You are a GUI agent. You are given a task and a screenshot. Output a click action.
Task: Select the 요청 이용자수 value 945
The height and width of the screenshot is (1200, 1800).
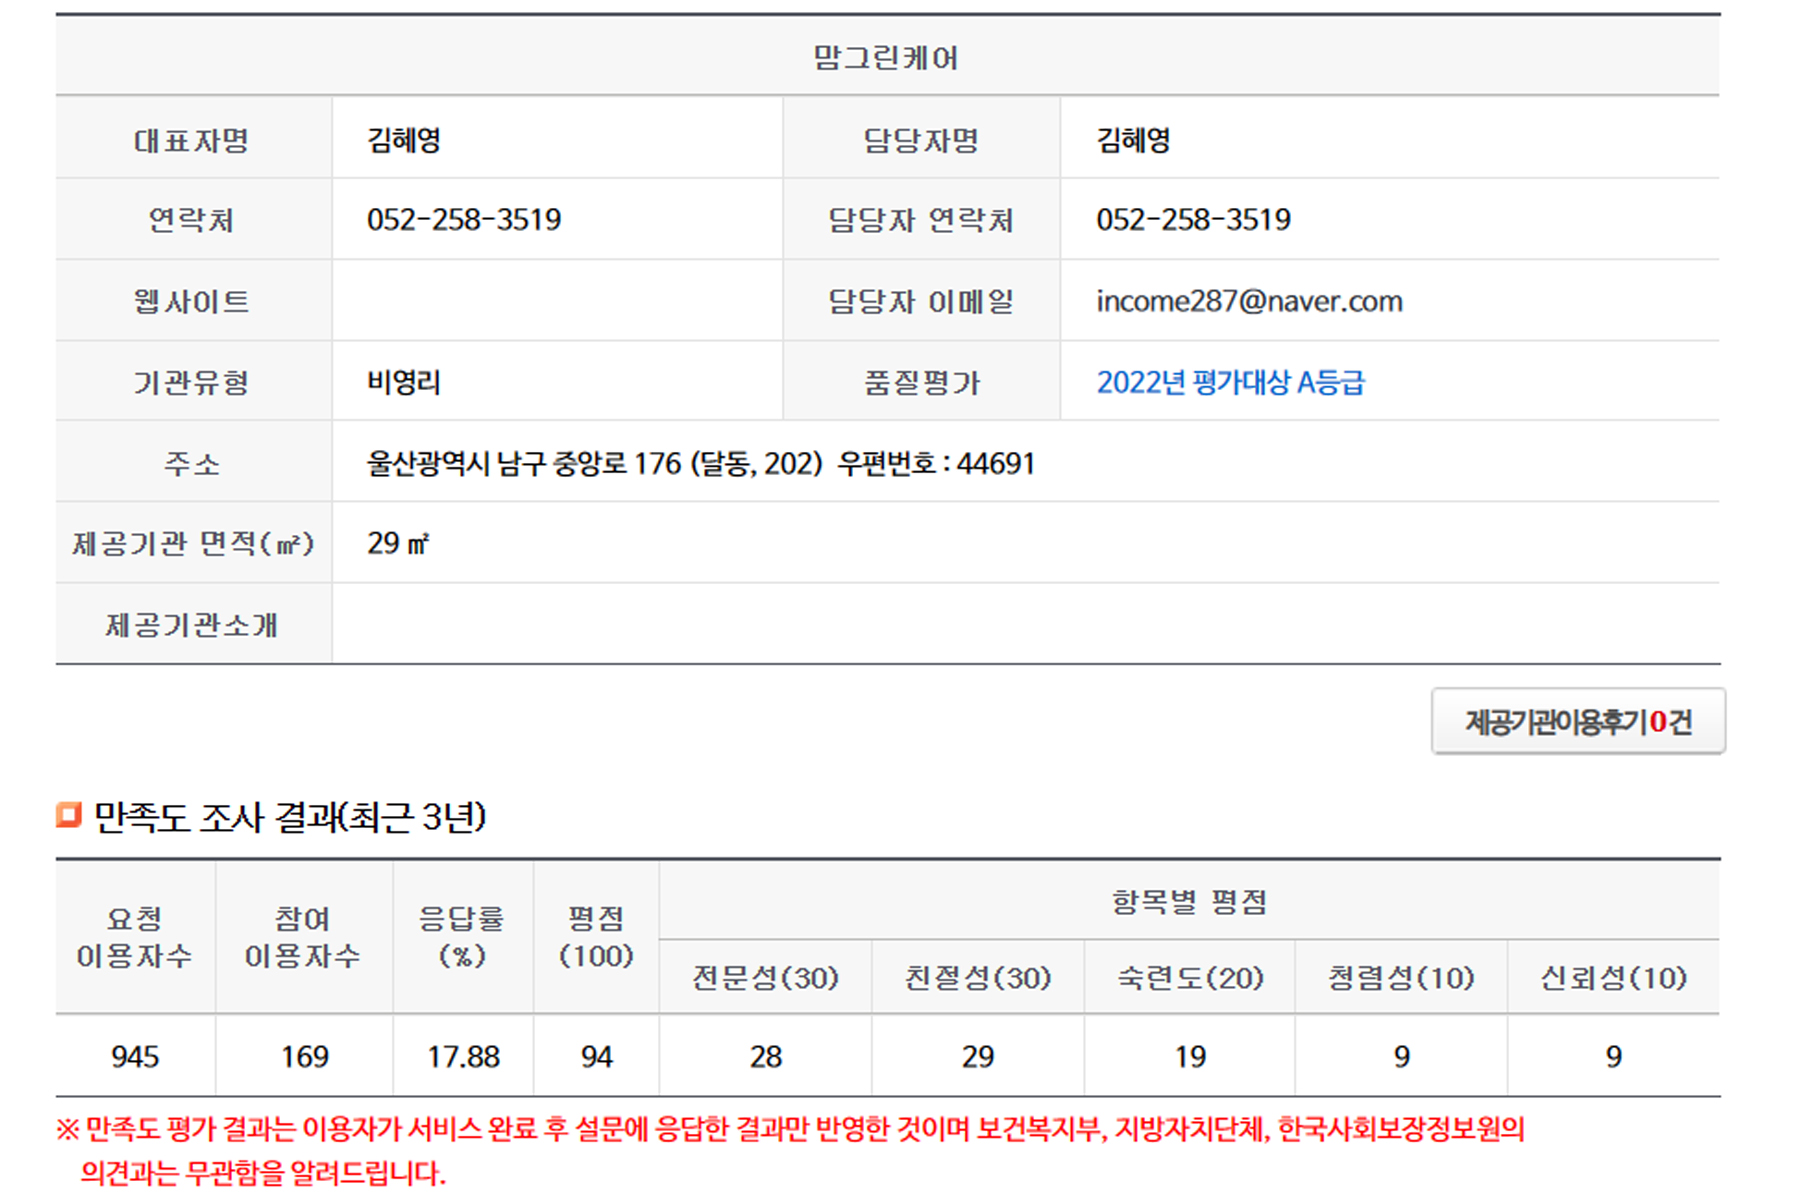click(x=134, y=1056)
